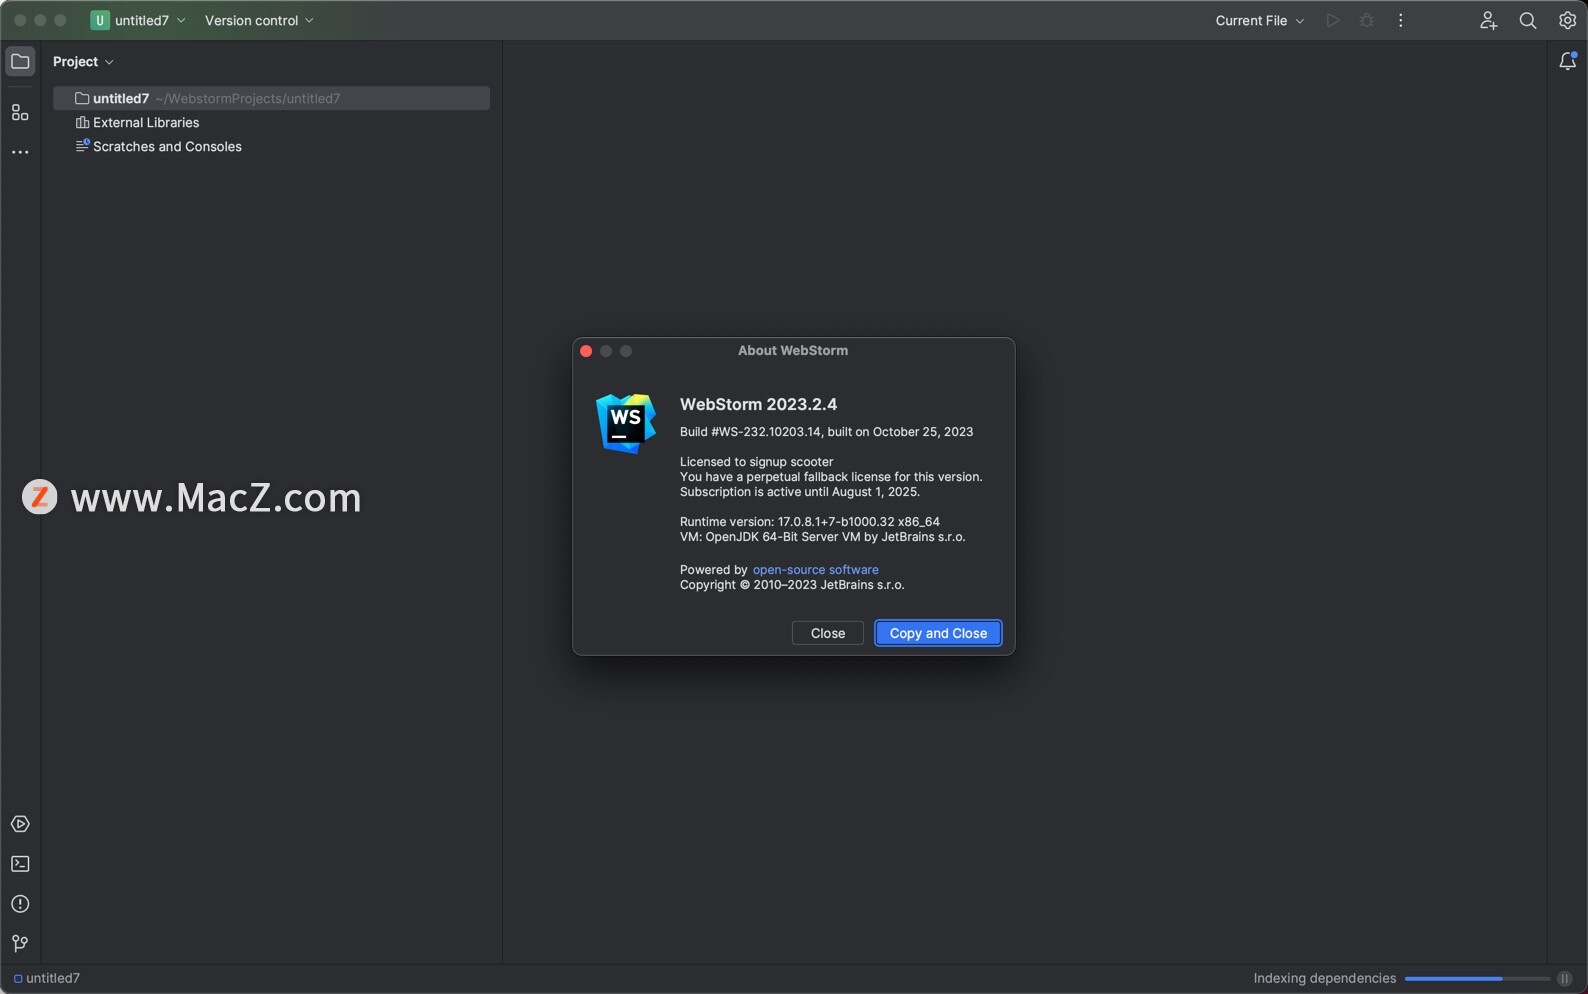Click the Close button in About dialog
Image resolution: width=1588 pixels, height=994 pixels.
point(828,633)
